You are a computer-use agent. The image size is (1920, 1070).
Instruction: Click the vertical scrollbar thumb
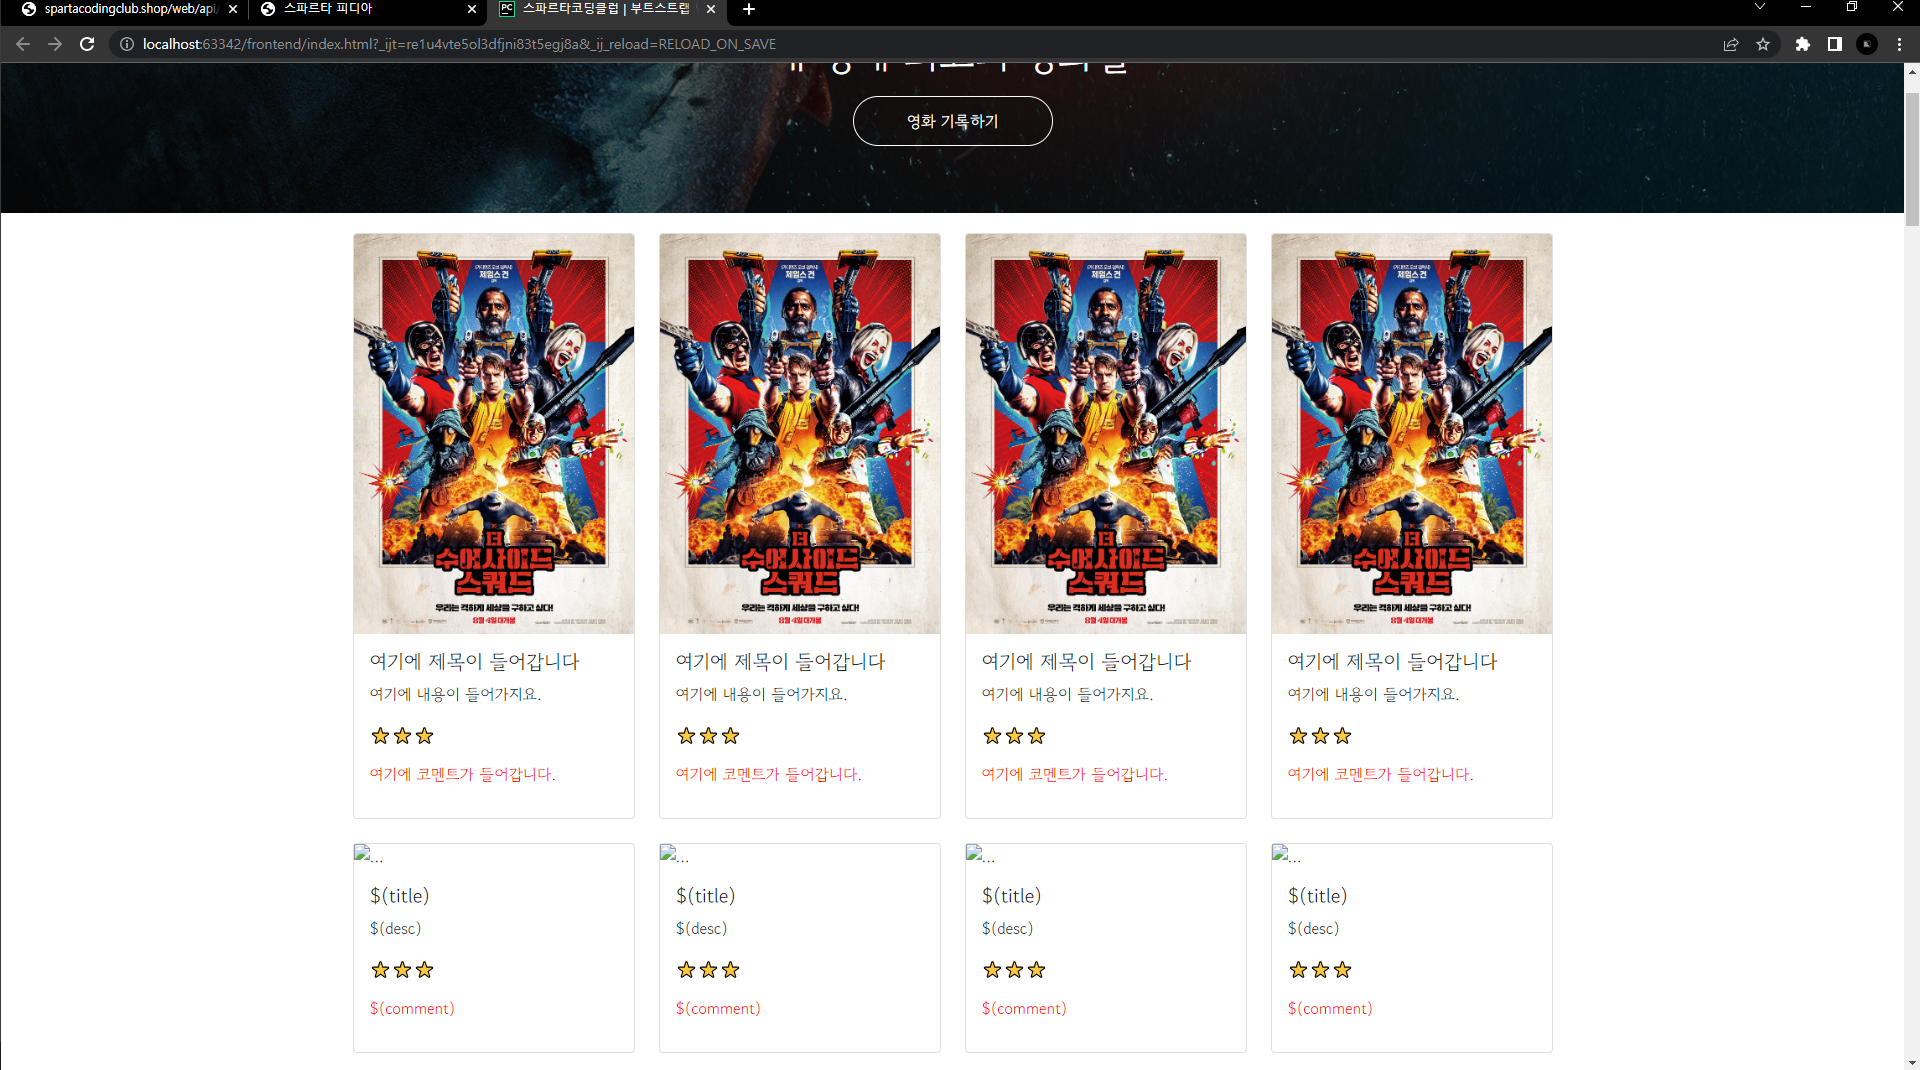(1912, 158)
